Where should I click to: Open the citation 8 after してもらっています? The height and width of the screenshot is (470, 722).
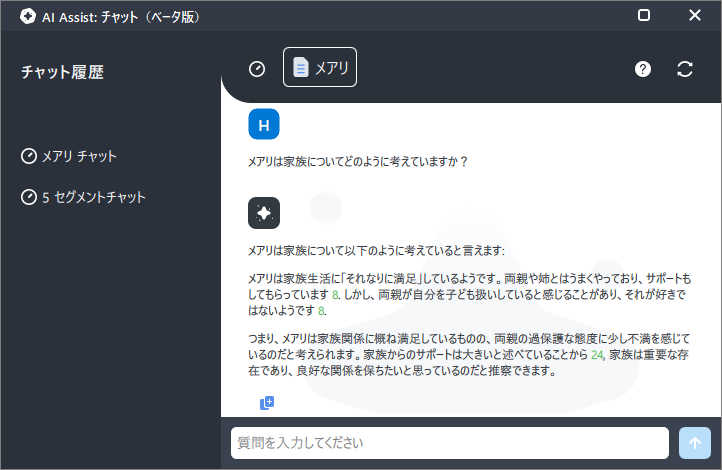tap(335, 295)
